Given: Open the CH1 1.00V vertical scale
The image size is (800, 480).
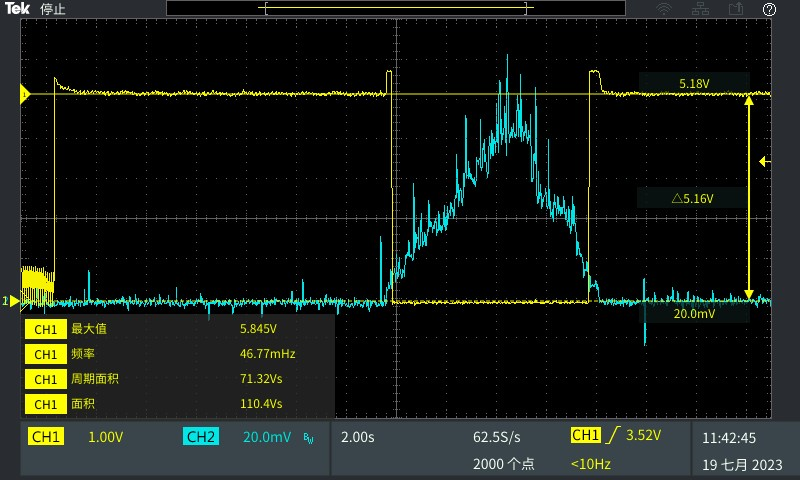Looking at the screenshot, I should pos(105,437).
